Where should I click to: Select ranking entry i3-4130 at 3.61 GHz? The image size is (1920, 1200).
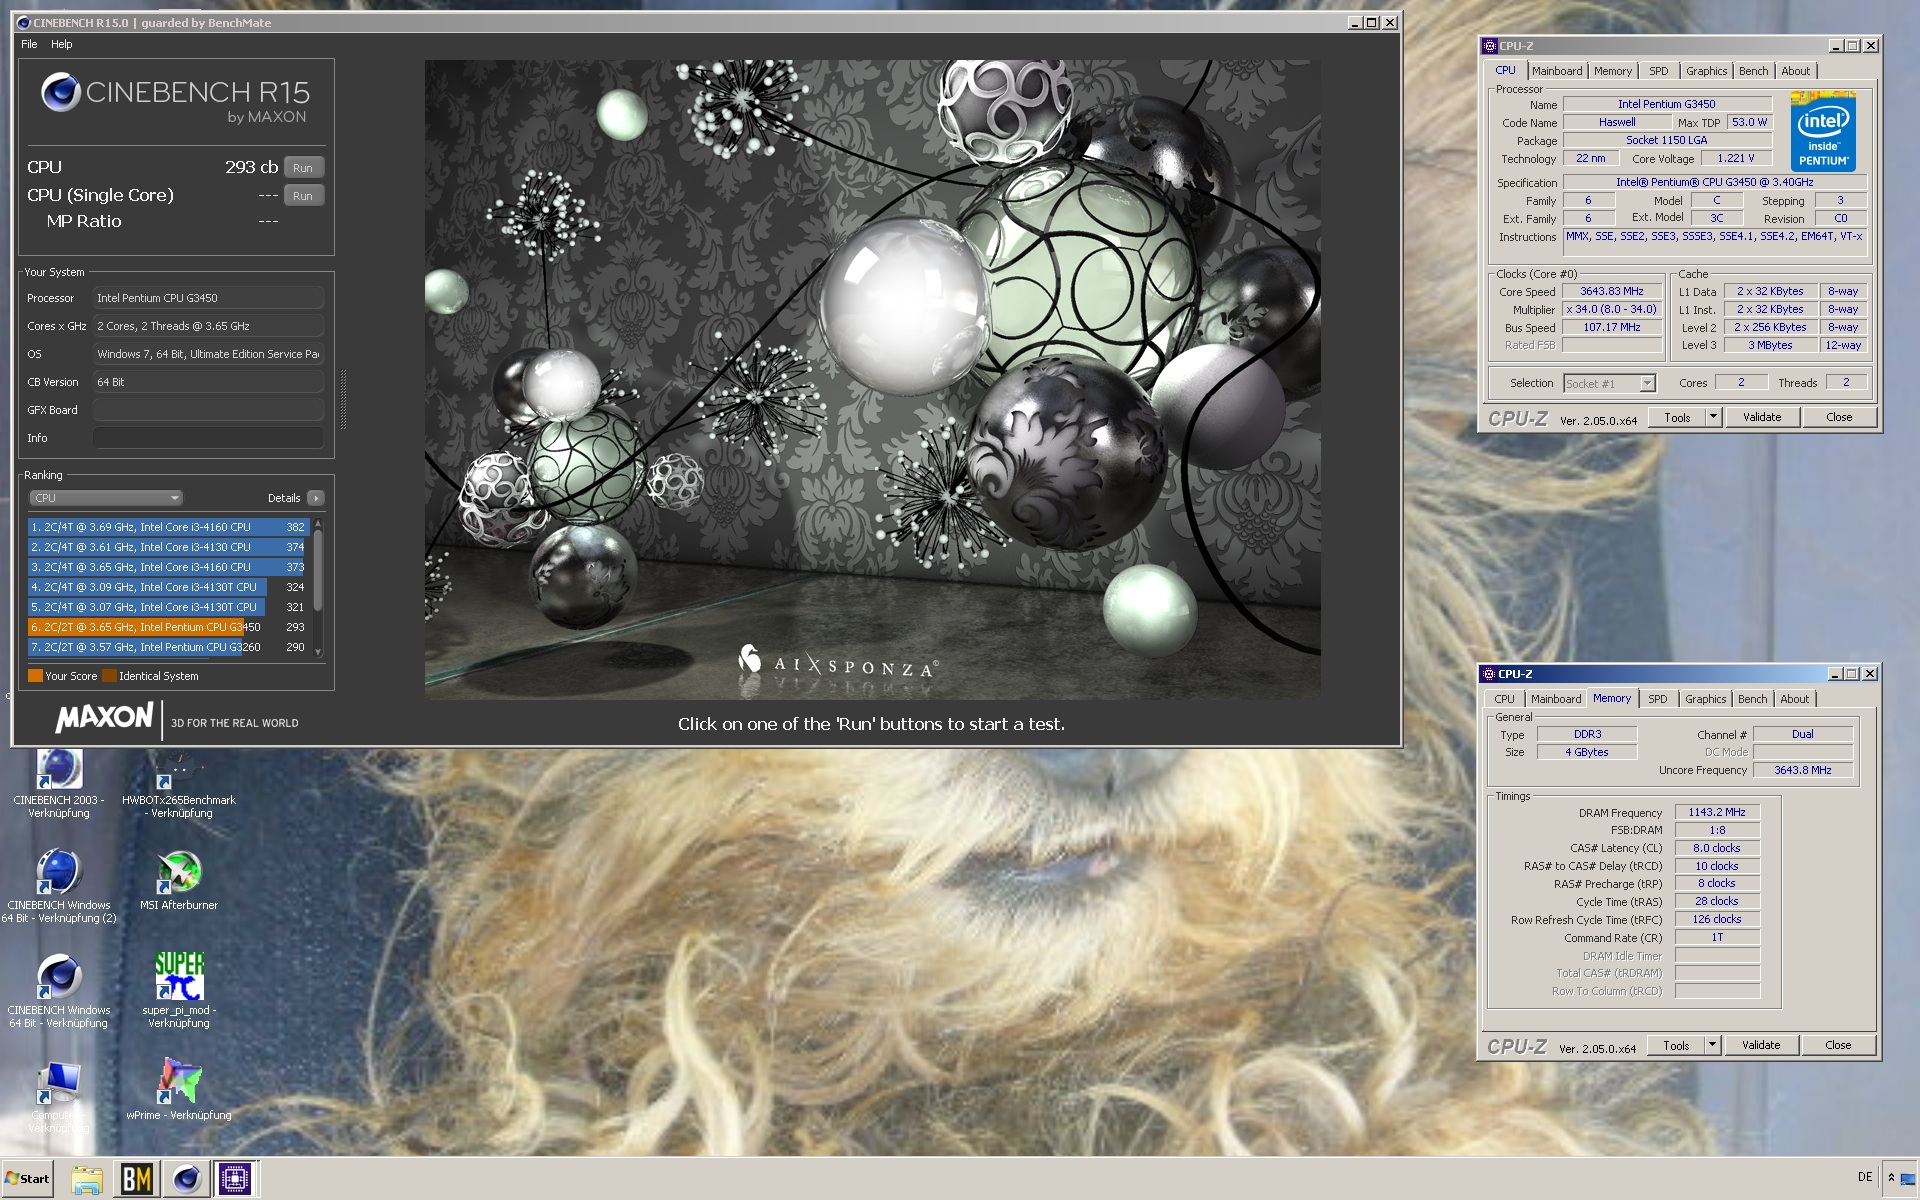168,547
